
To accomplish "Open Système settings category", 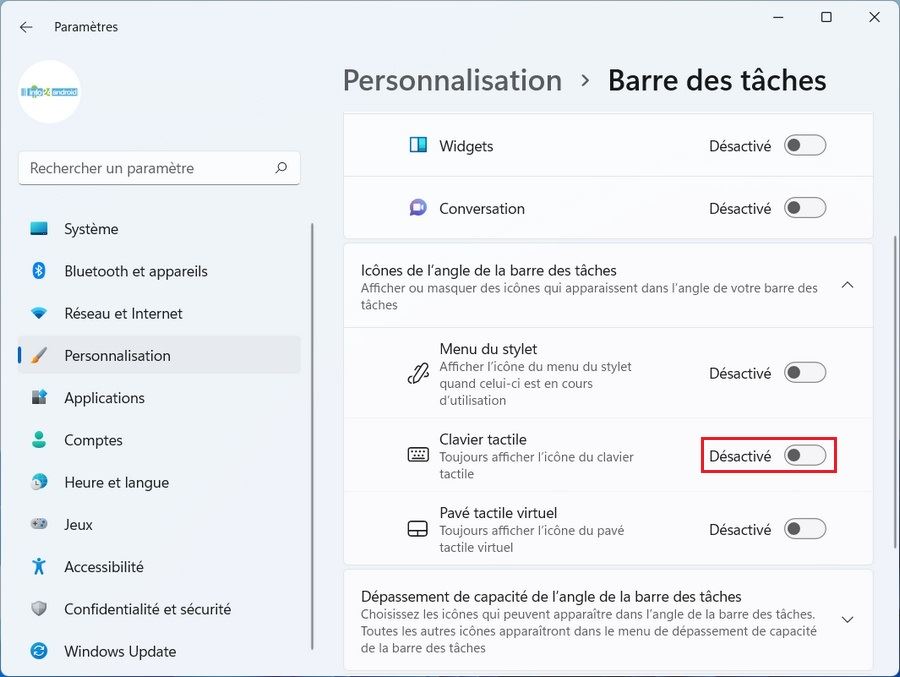I will [91, 229].
